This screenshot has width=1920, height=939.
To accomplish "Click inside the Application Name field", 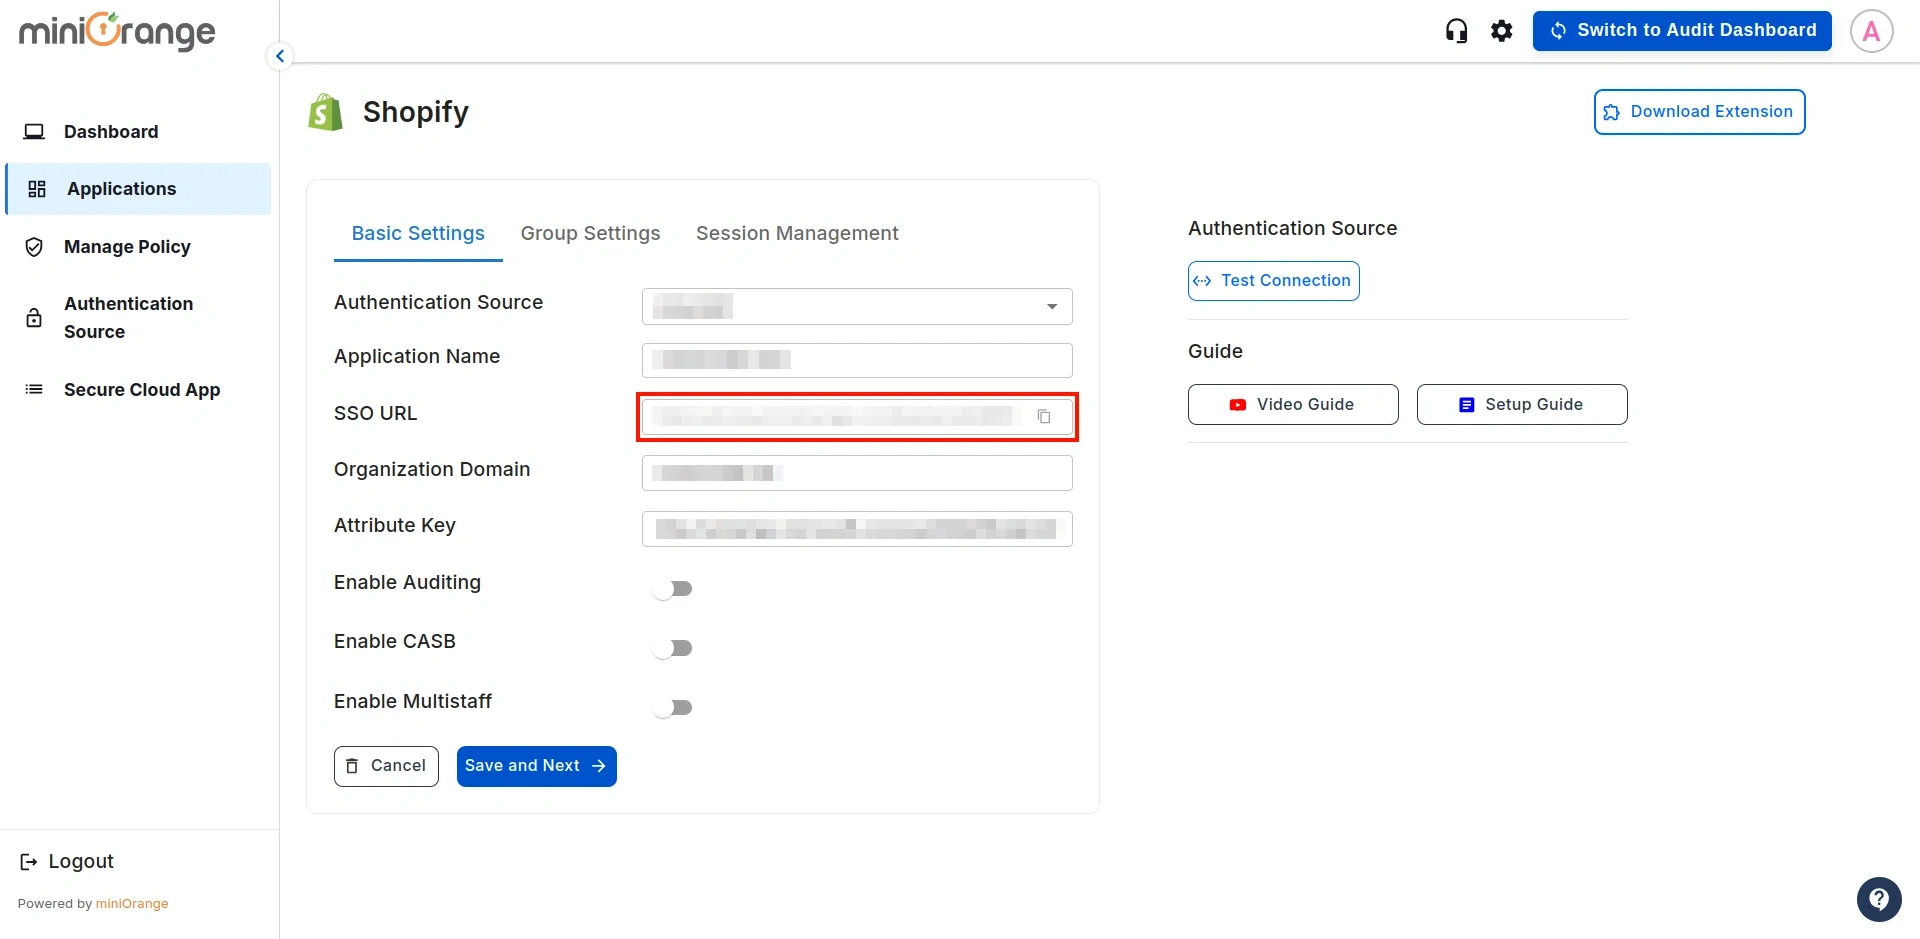I will (855, 360).
